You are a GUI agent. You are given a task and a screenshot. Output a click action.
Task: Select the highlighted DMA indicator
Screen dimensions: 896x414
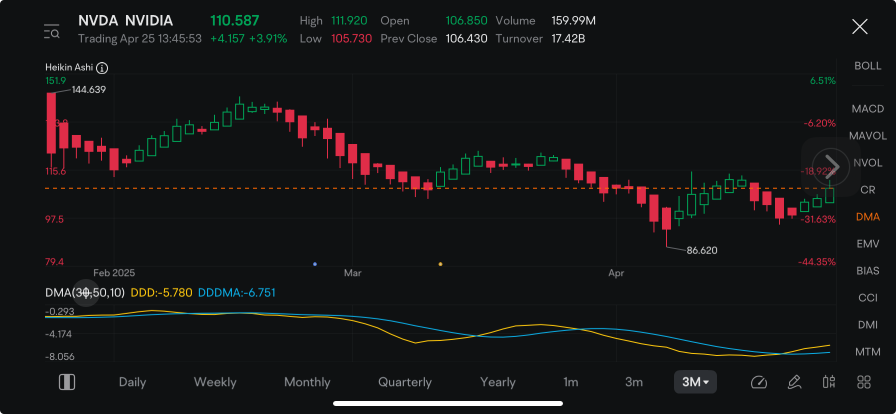pos(867,217)
